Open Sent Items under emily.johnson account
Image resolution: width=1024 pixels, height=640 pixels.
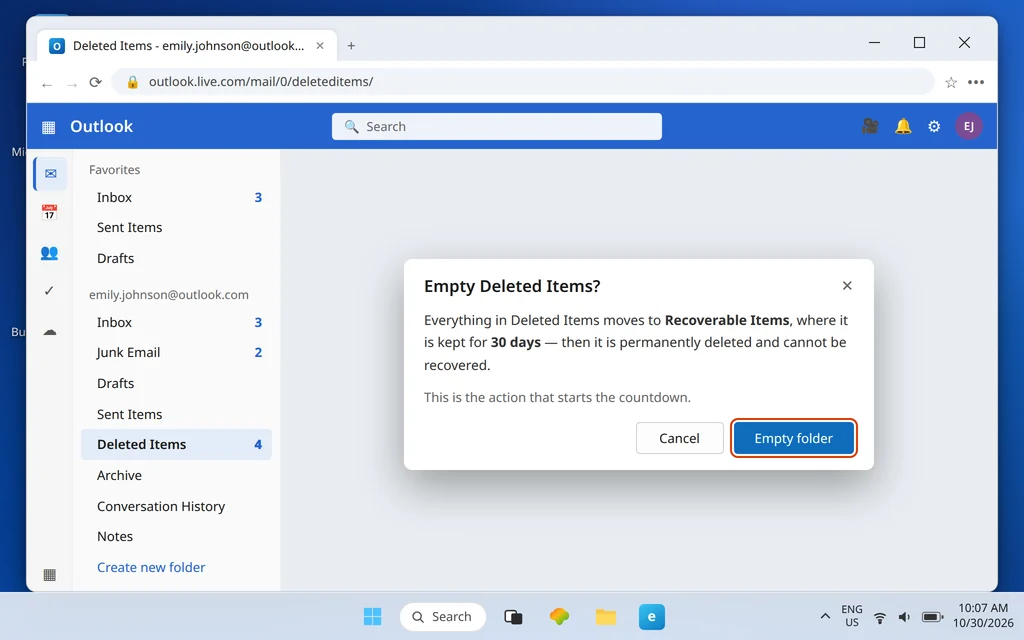[176, 414]
